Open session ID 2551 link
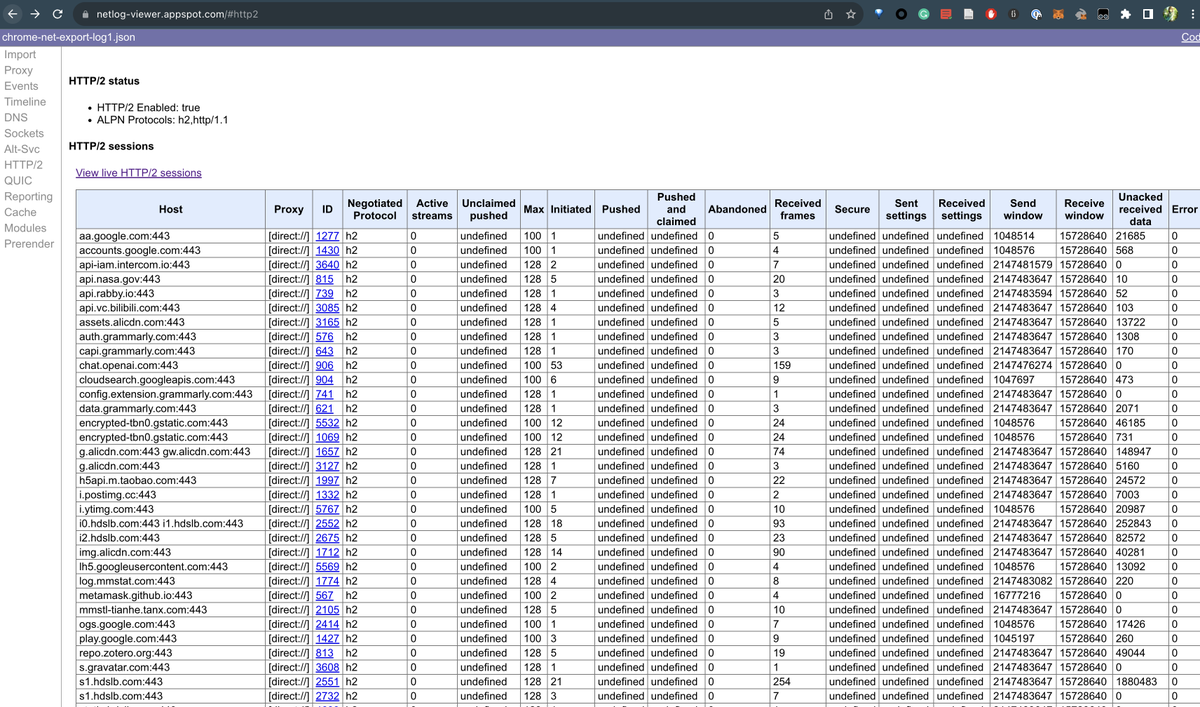Image resolution: width=1200 pixels, height=707 pixels. pos(327,682)
